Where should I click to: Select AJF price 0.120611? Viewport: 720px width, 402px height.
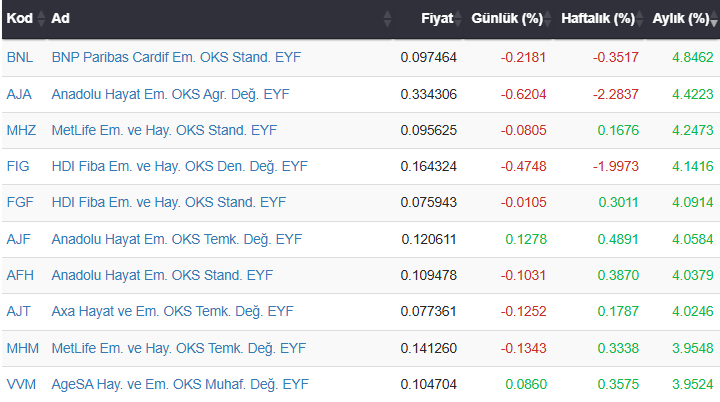(429, 239)
